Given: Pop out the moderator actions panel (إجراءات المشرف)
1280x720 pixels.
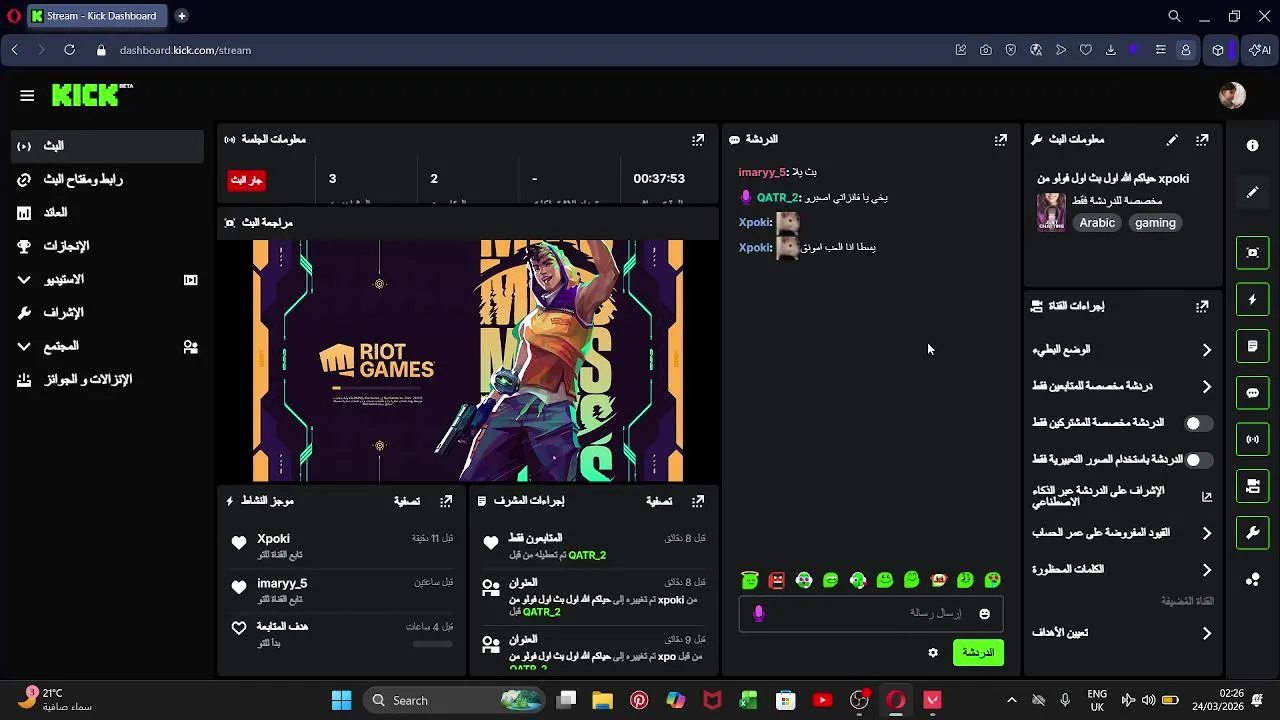Looking at the screenshot, I should [698, 501].
